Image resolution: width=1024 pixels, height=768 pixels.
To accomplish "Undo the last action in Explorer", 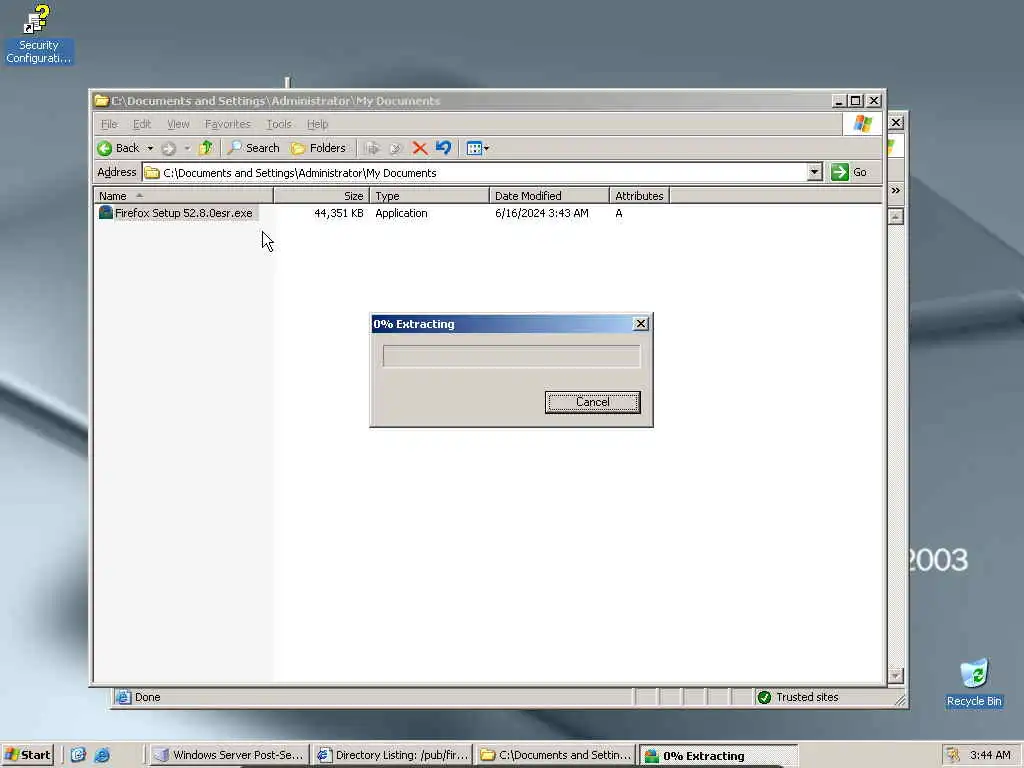I will click(x=443, y=148).
